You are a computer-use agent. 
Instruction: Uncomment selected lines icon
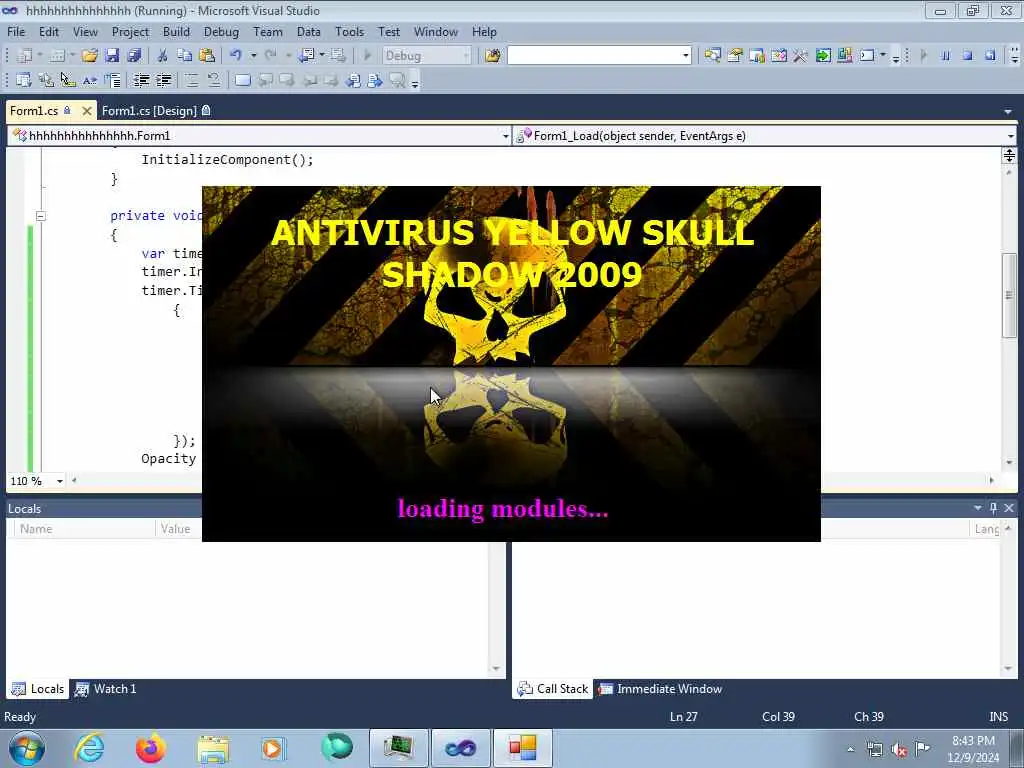point(214,80)
